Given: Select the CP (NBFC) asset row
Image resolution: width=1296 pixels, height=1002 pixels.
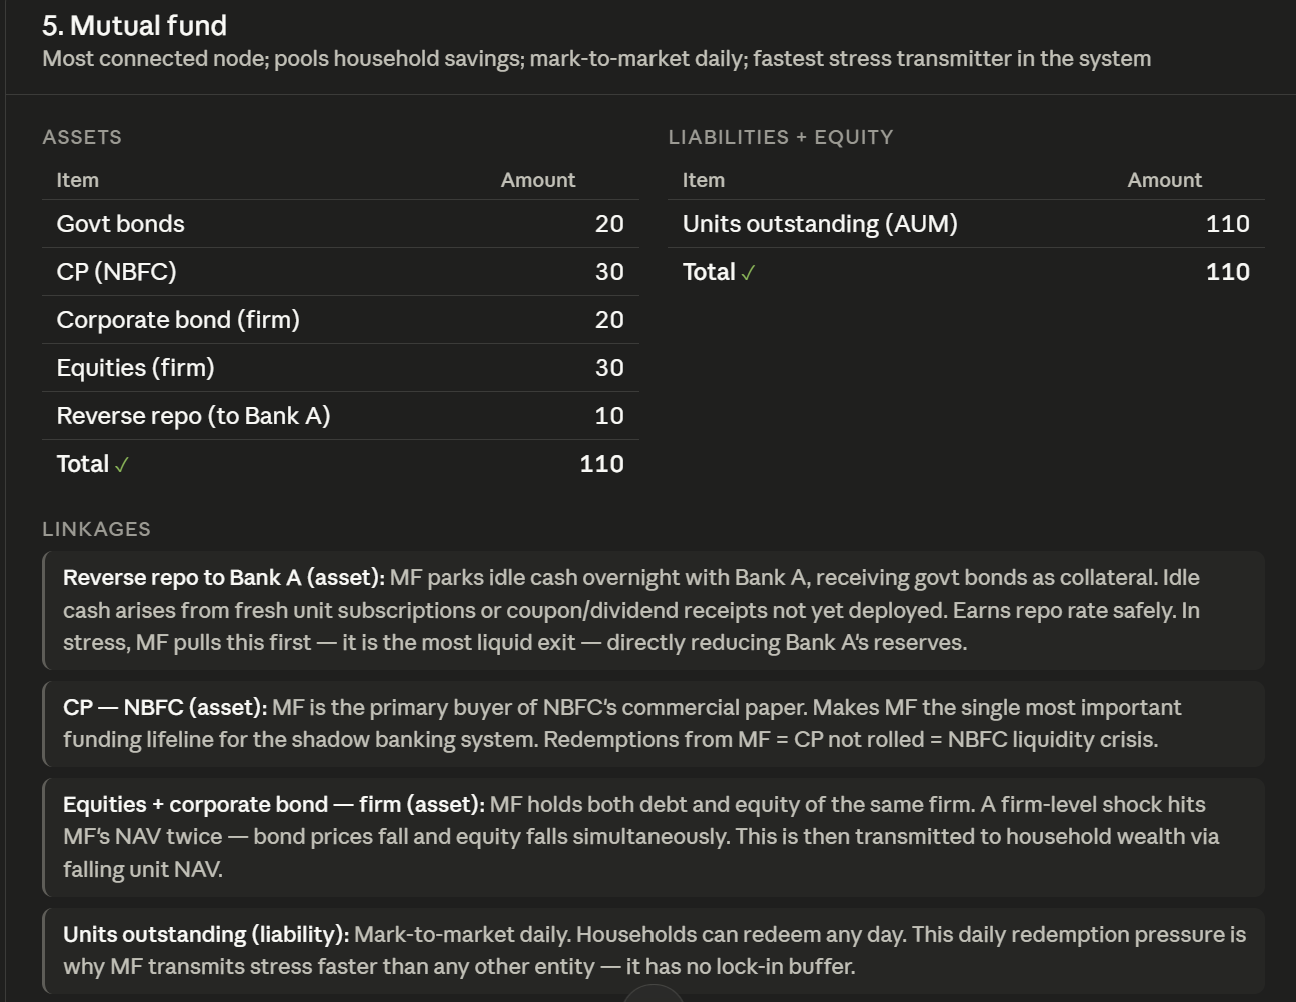Looking at the screenshot, I should pos(340,272).
